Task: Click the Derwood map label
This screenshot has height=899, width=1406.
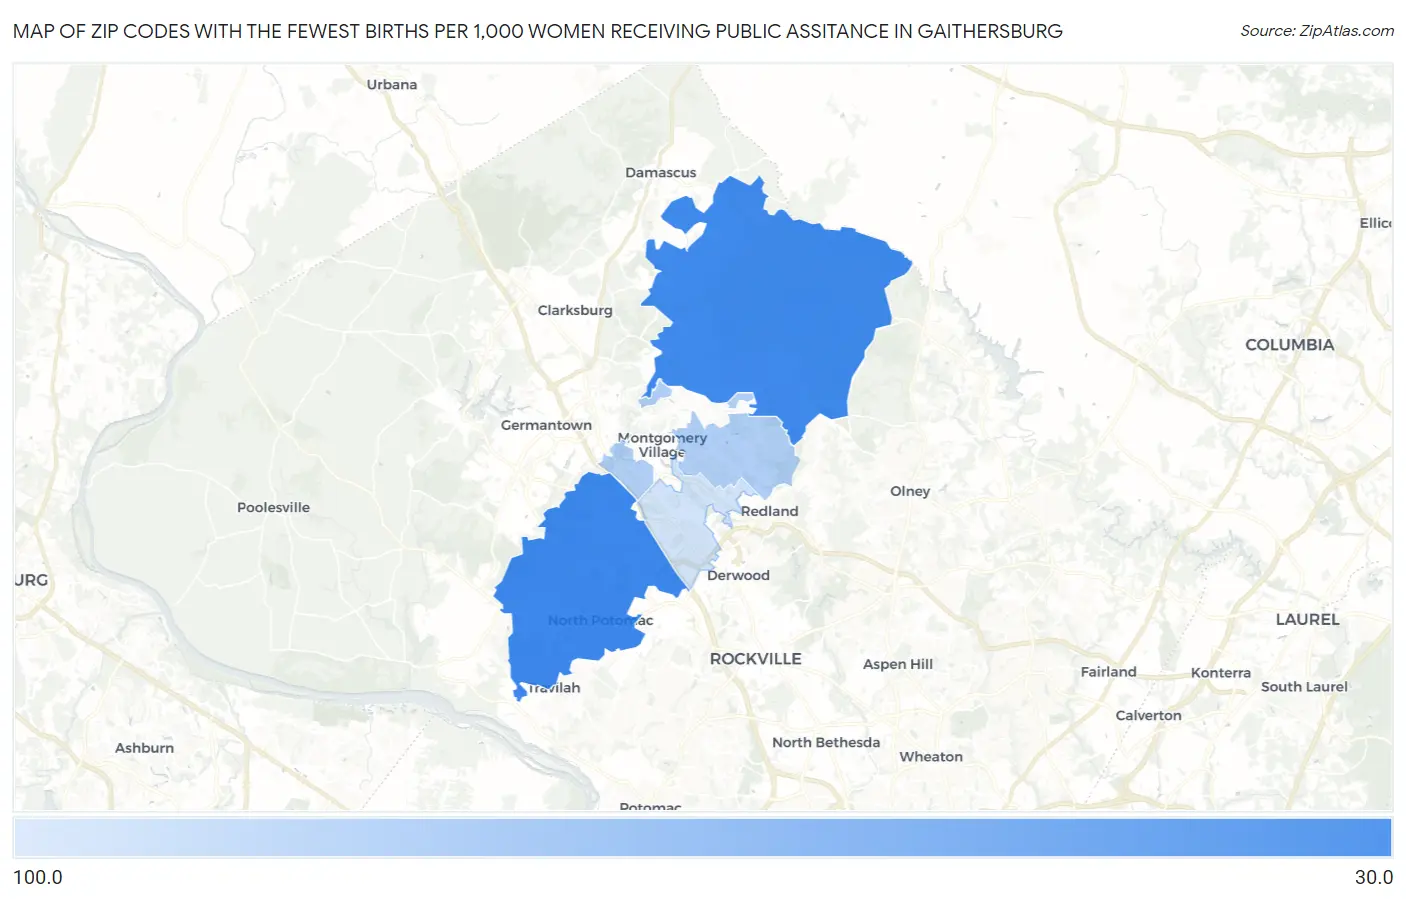Action: click(738, 575)
